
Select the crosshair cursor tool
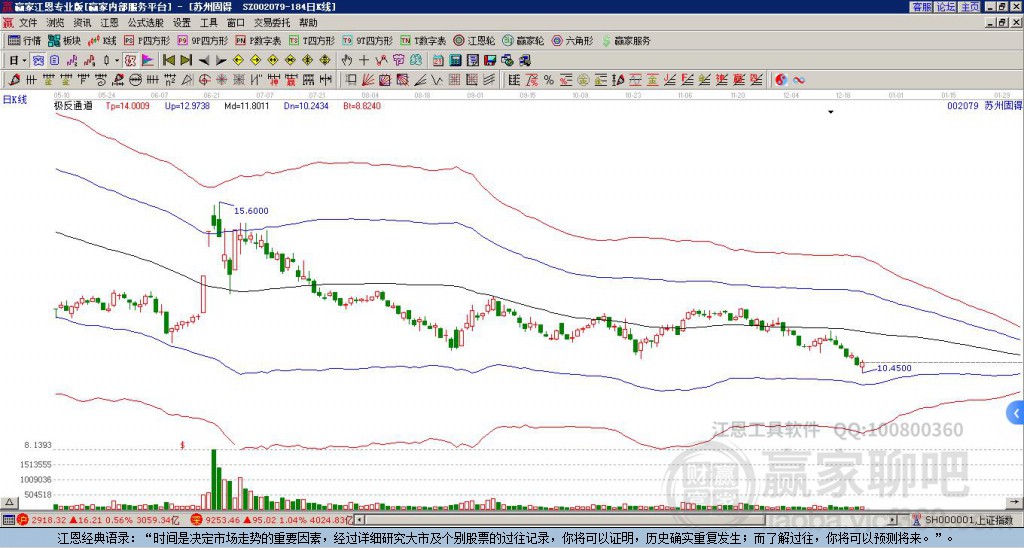coord(364,61)
